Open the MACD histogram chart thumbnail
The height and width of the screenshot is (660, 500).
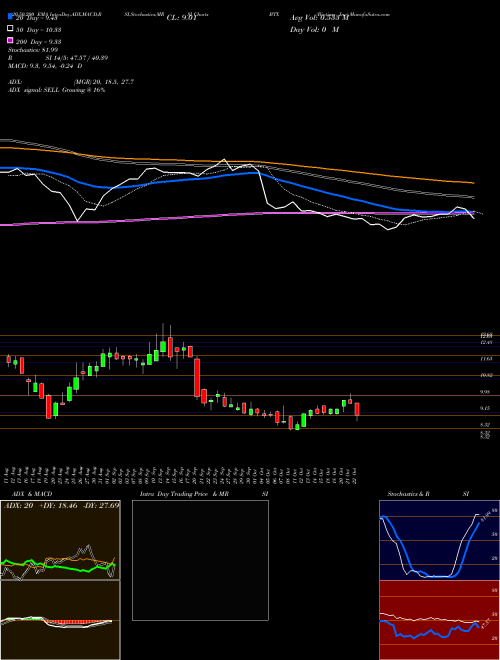point(60,620)
